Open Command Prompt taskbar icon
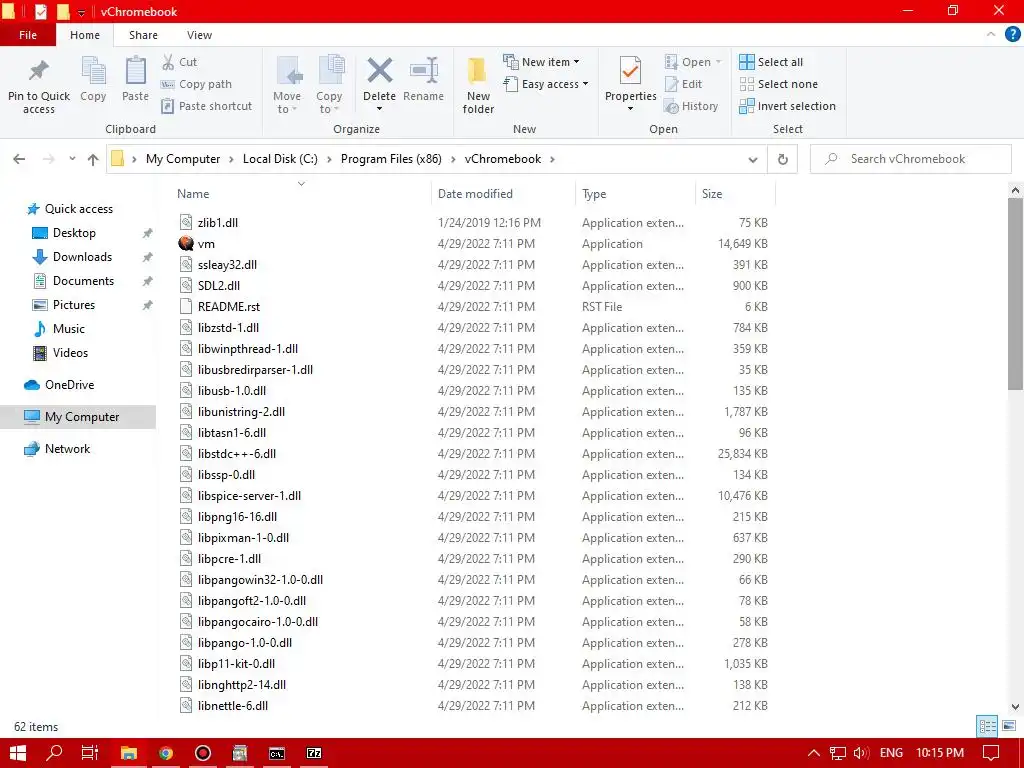Viewport: 1024px width, 768px height. coord(277,753)
